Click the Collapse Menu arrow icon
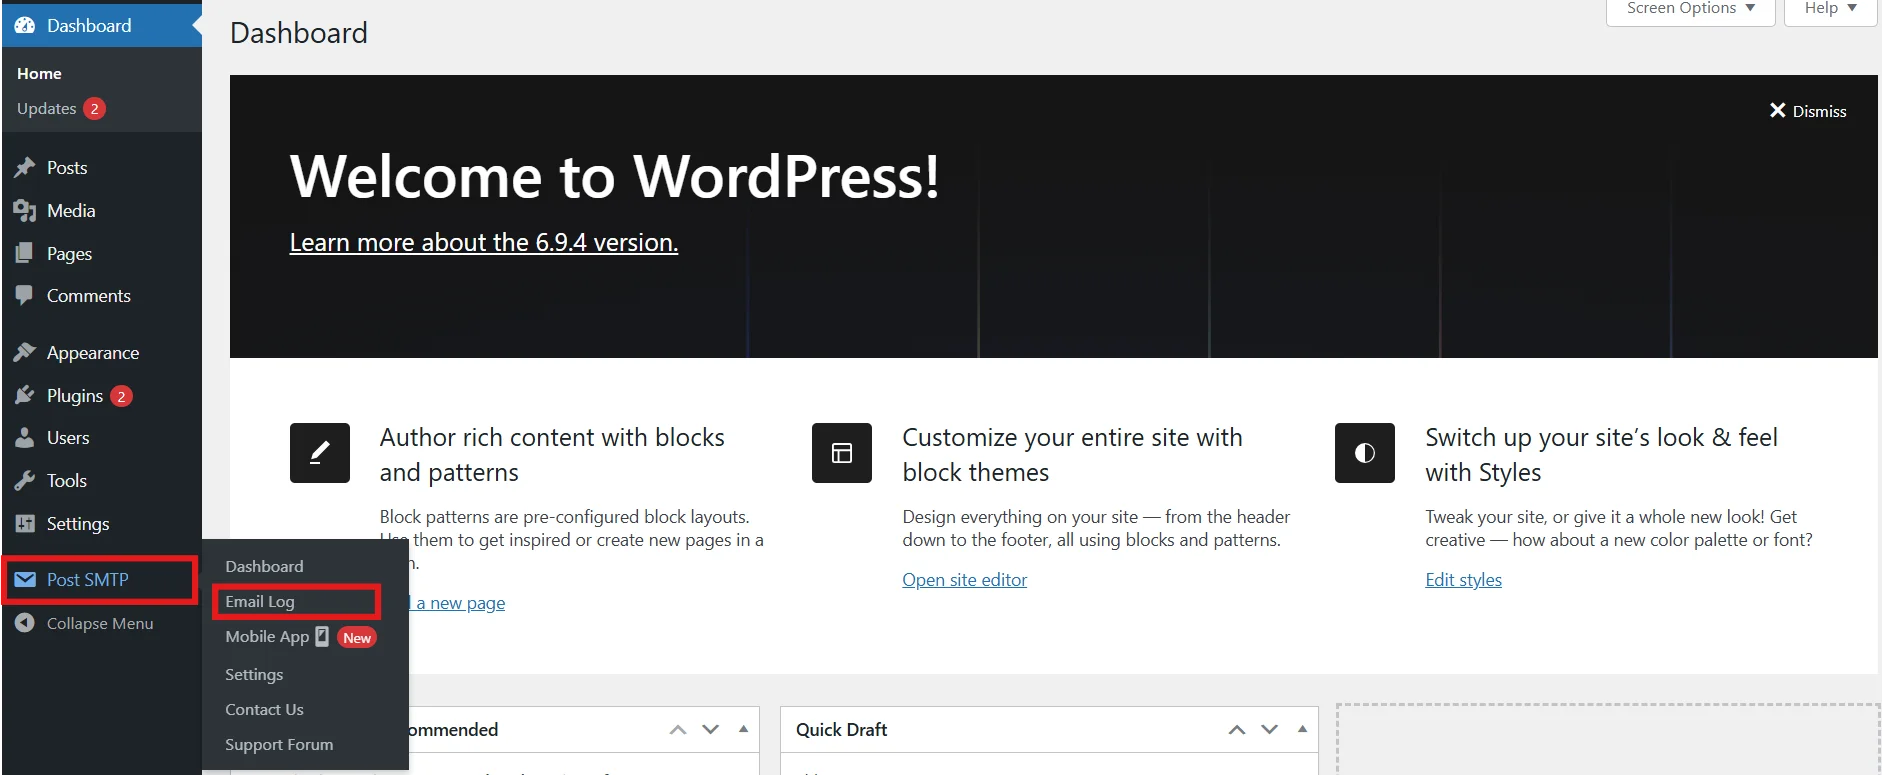This screenshot has height=775, width=1882. click(x=25, y=623)
